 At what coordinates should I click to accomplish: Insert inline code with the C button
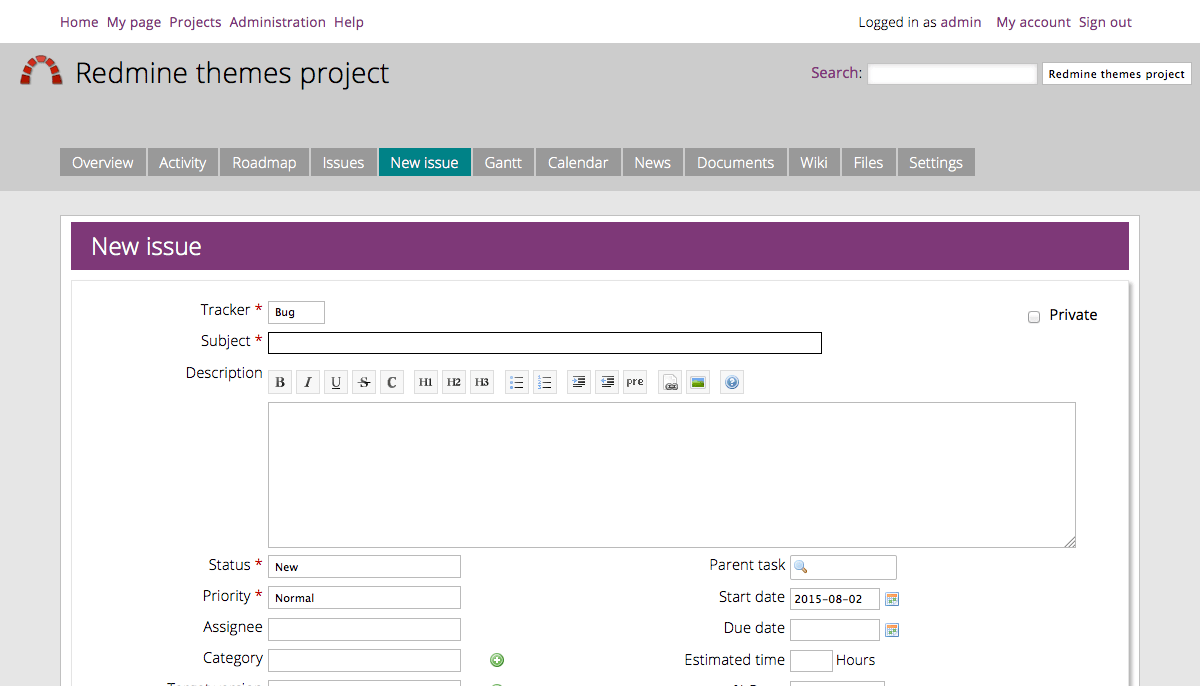(392, 382)
